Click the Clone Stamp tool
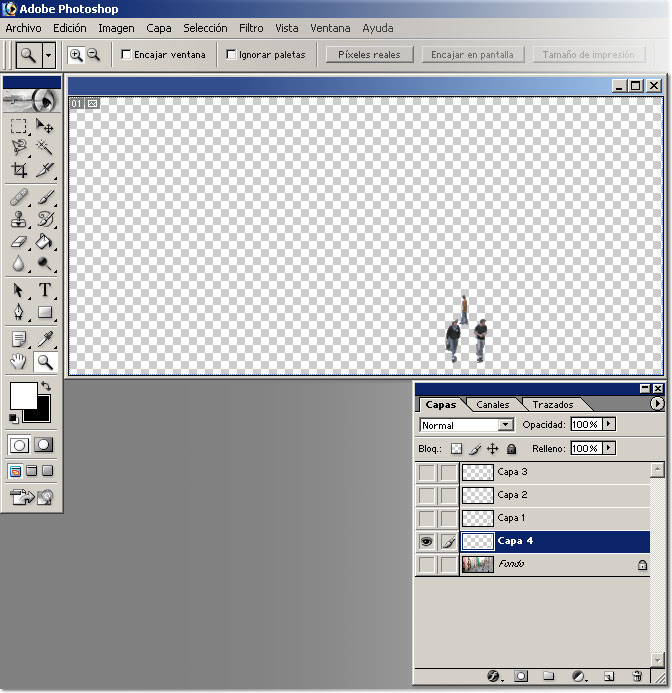Image resolution: width=672 pixels, height=693 pixels. pyautogui.click(x=19, y=219)
